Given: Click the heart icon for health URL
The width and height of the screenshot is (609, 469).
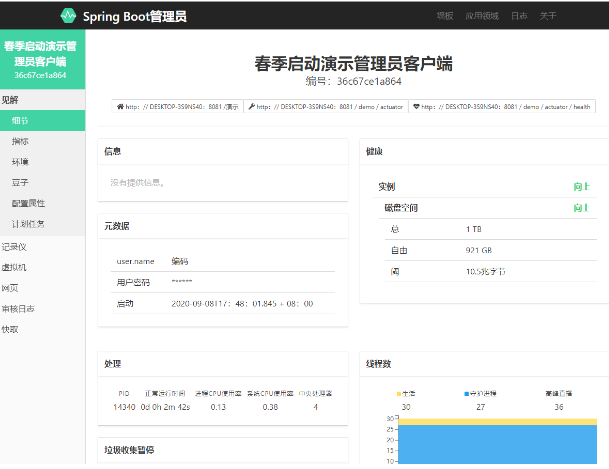Looking at the screenshot, I should tap(416, 105).
